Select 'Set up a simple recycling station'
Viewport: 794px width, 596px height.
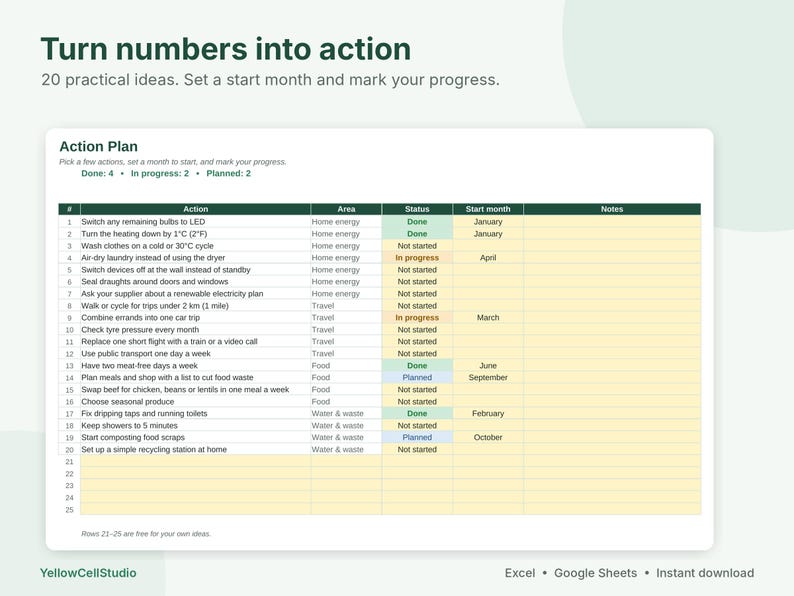(195, 450)
